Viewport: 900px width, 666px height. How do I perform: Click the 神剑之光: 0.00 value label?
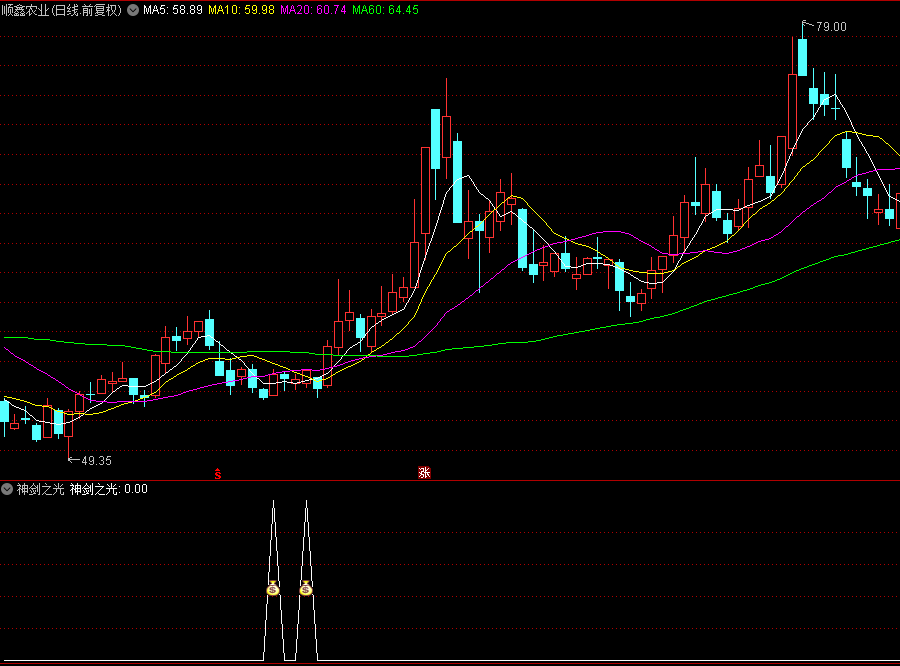click(x=108, y=489)
